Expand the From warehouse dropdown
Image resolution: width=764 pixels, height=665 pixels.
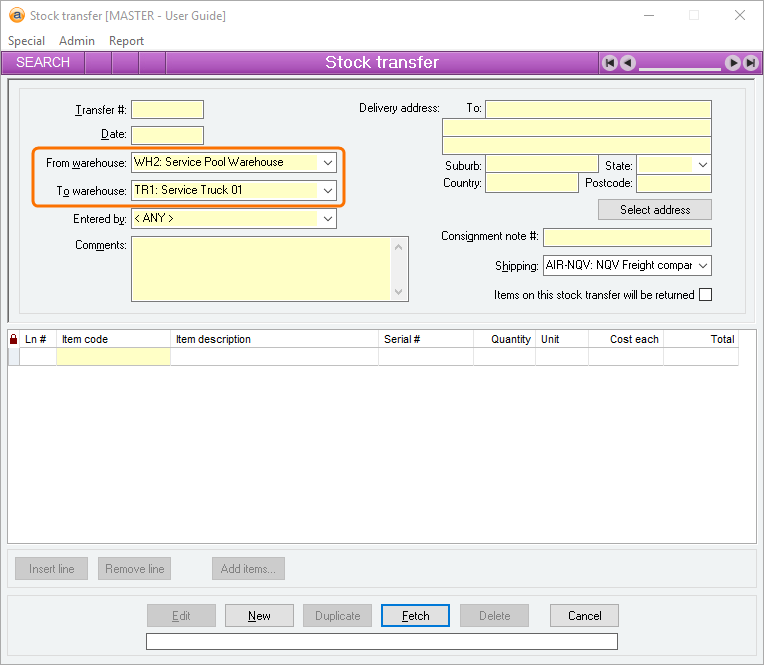328,163
